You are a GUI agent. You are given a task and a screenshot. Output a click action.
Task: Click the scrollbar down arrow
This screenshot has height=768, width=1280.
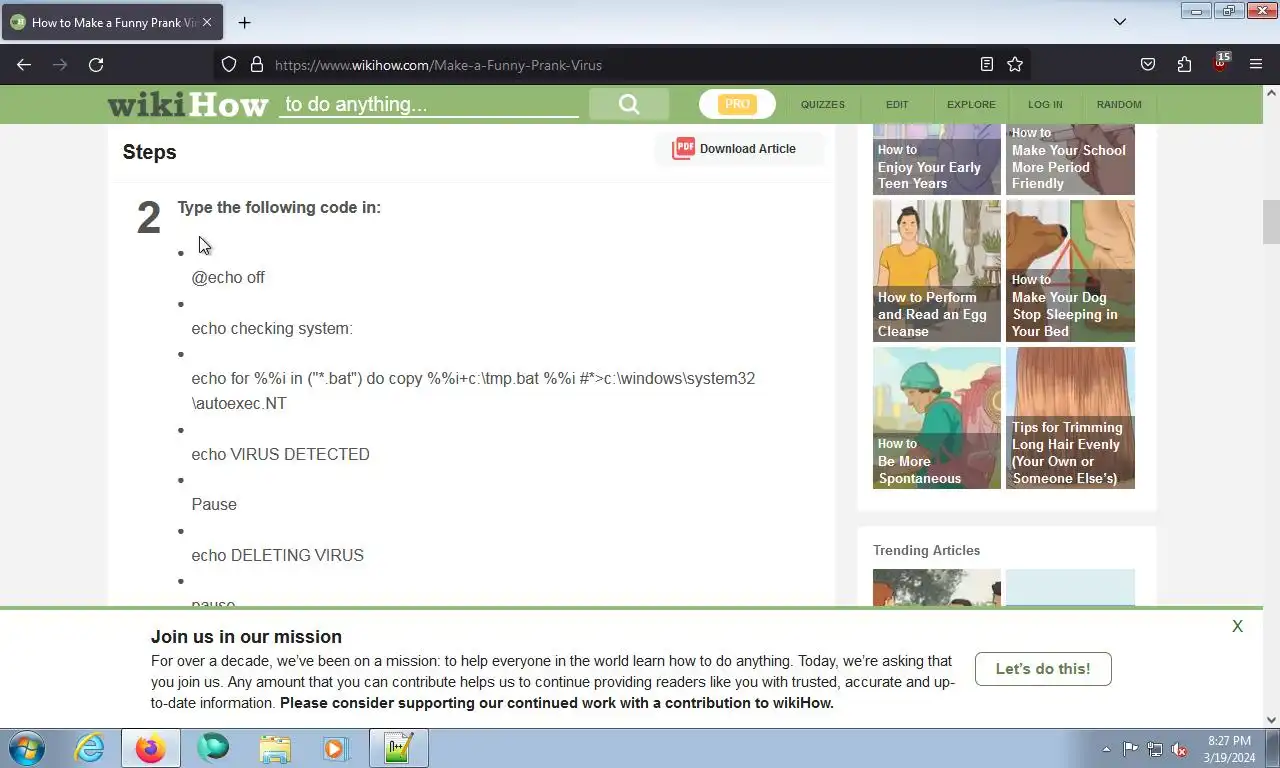(1271, 719)
